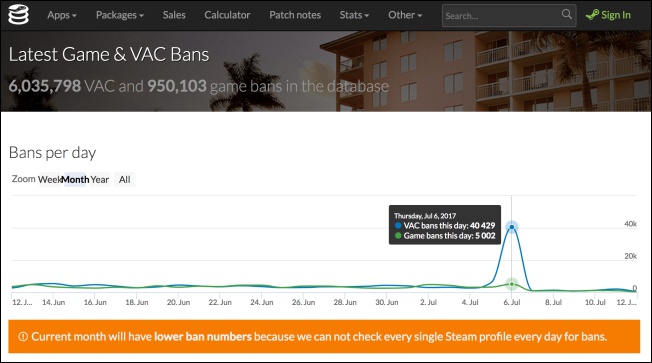This screenshot has width=652, height=363.
Task: Open Patch notes in navigation
Action: click(x=295, y=15)
